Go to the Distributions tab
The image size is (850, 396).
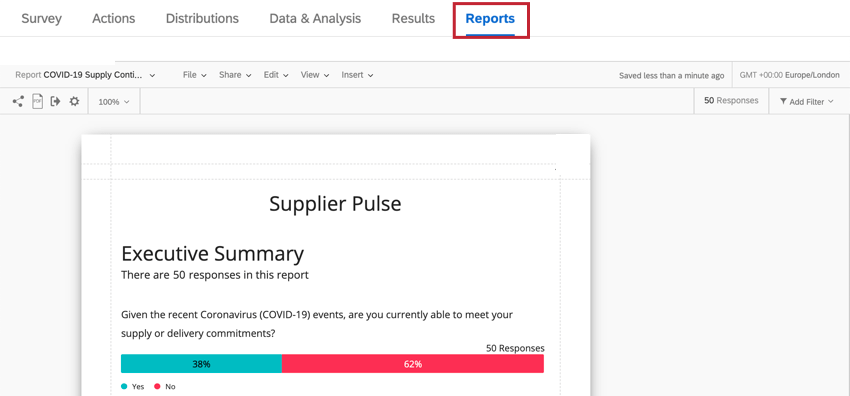click(202, 18)
